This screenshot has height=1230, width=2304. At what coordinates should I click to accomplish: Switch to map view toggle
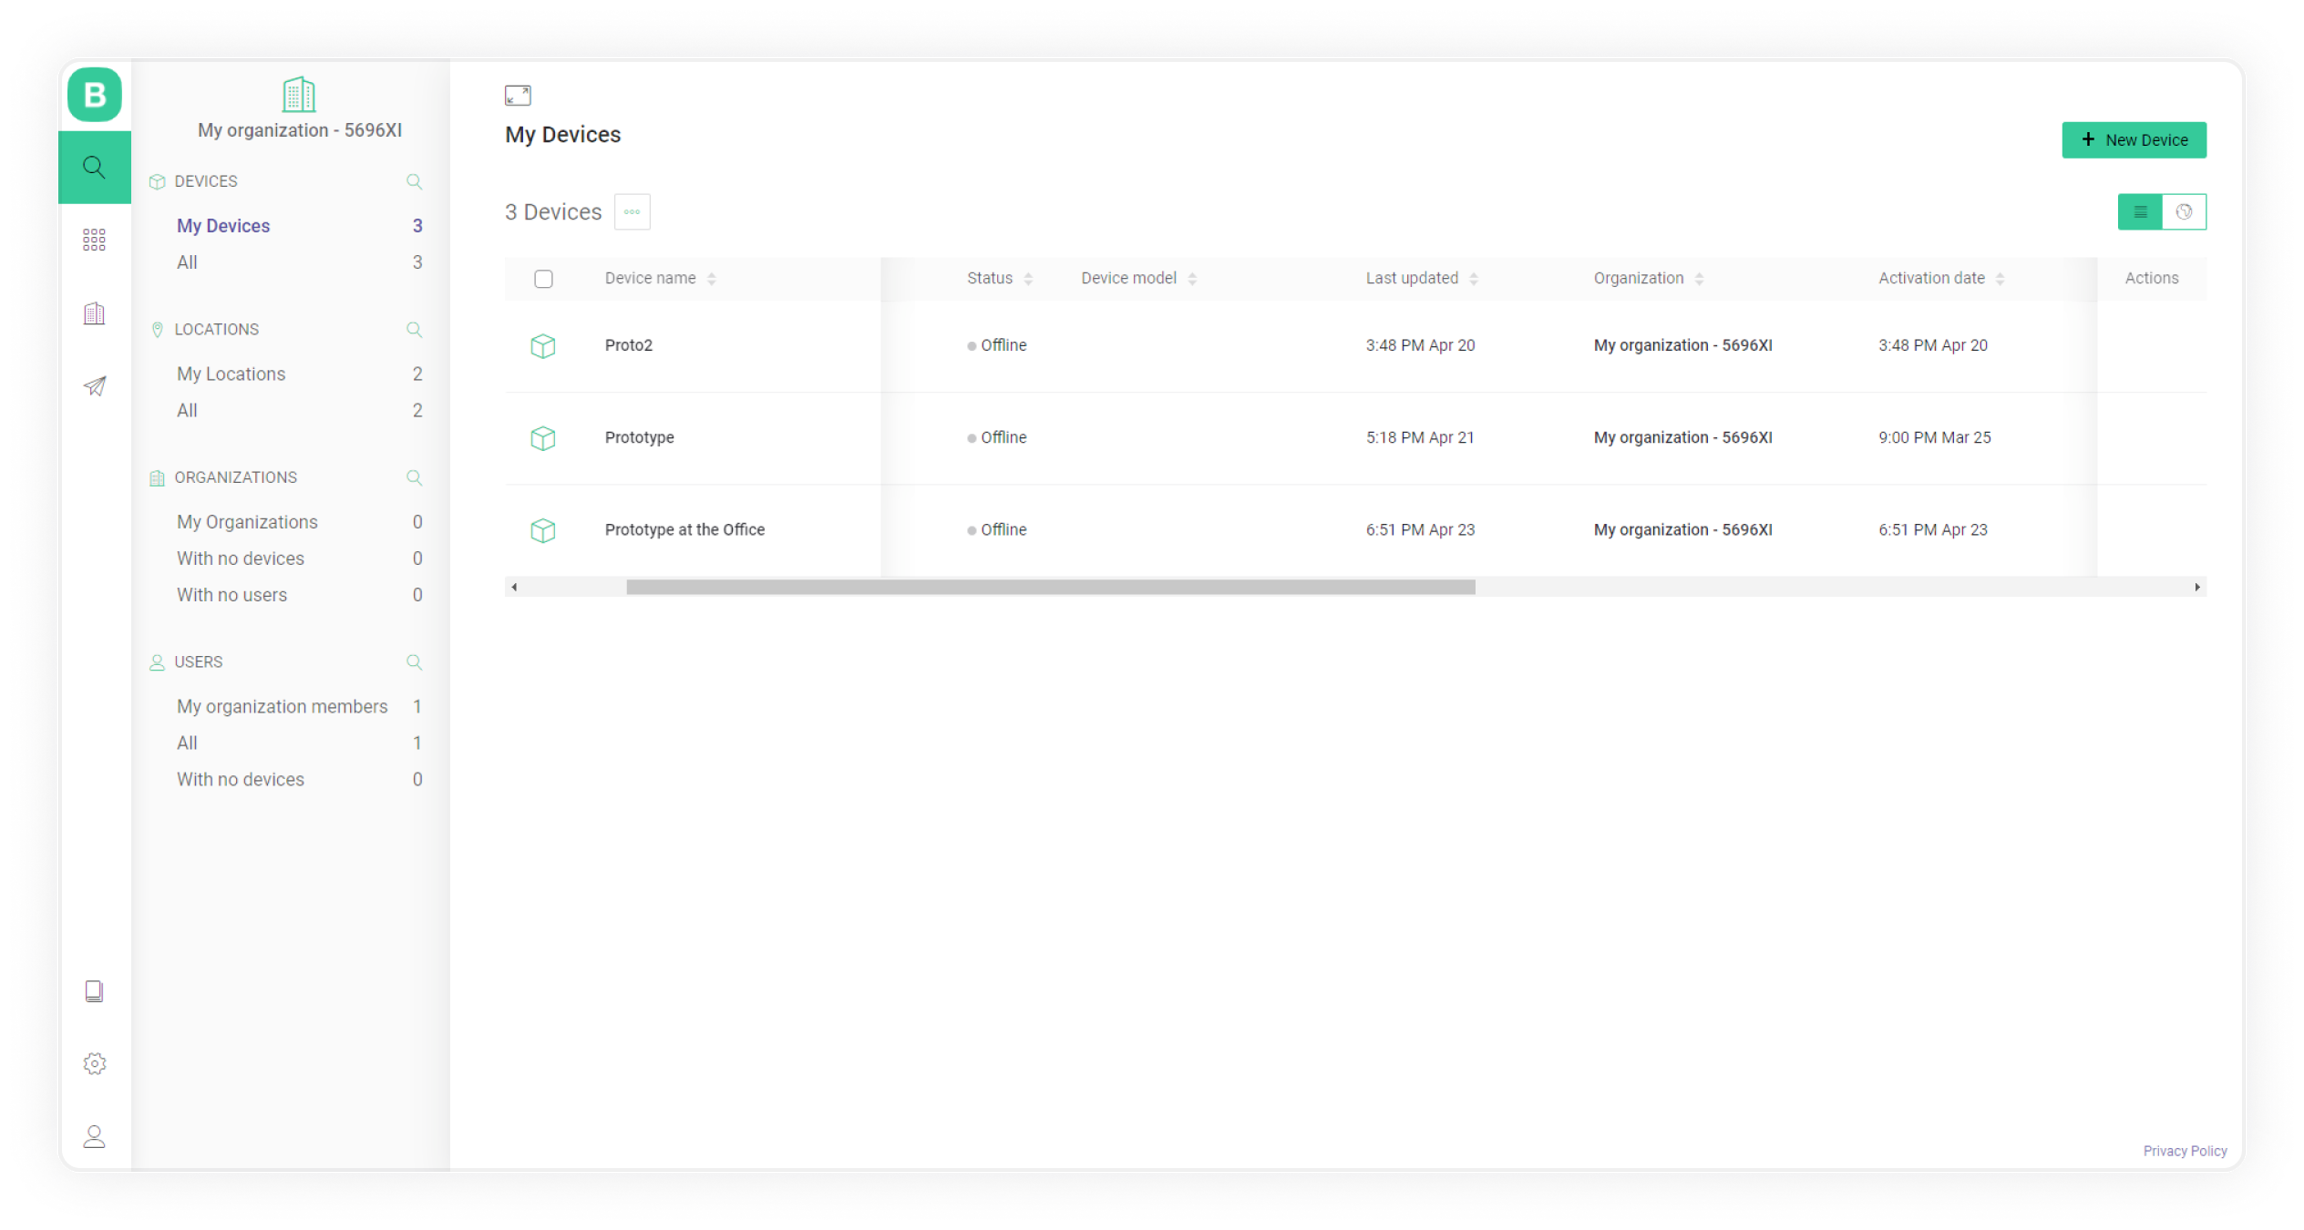point(2184,212)
